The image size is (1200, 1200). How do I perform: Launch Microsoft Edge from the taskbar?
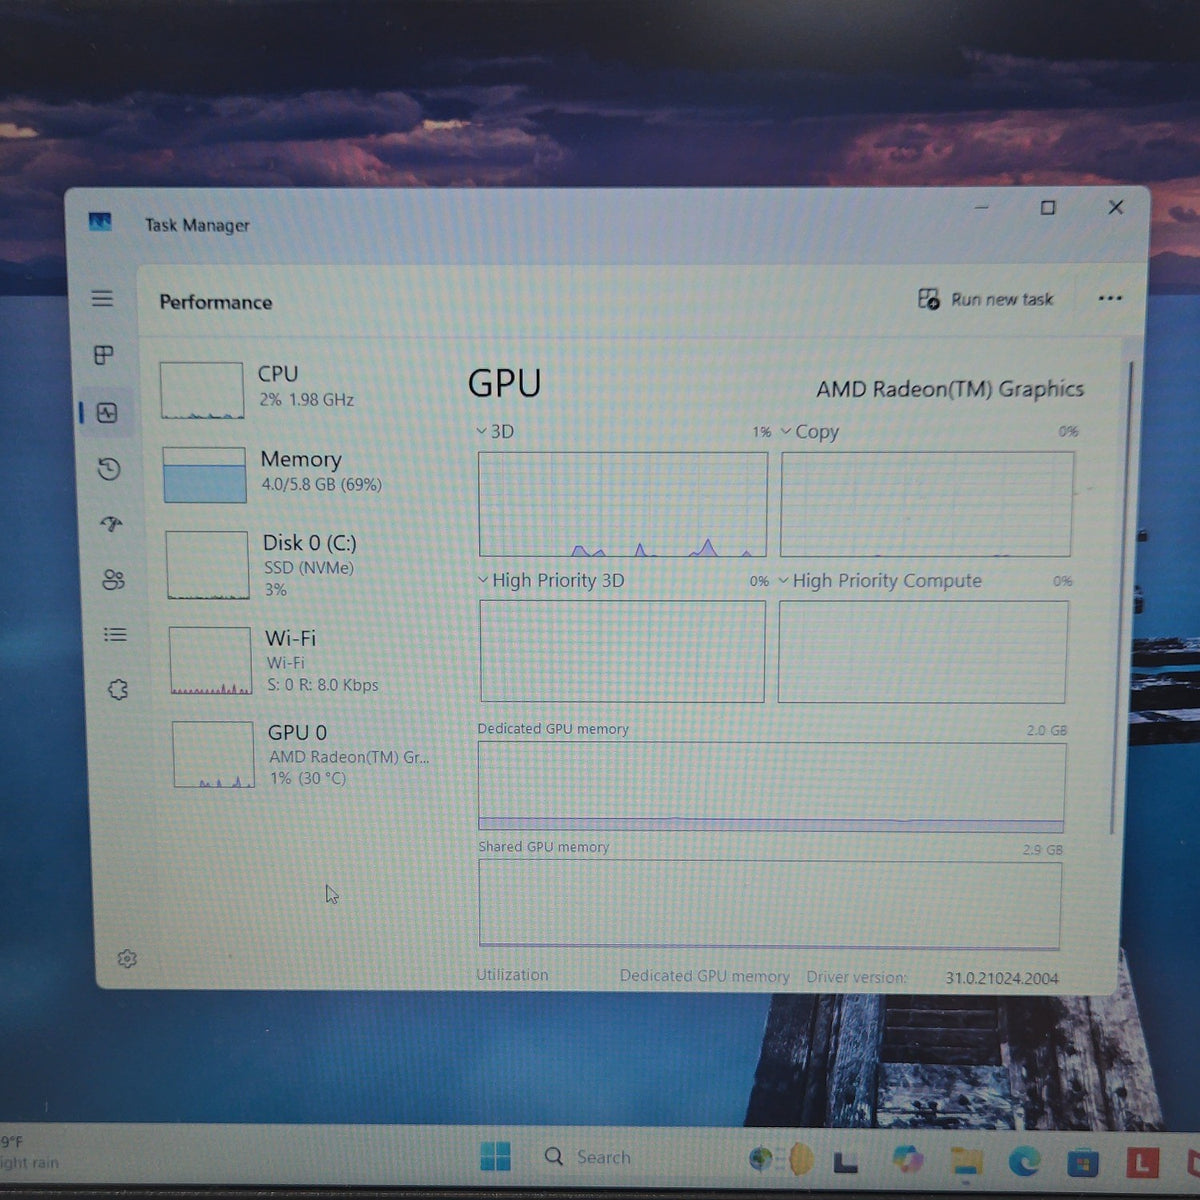click(1024, 1161)
